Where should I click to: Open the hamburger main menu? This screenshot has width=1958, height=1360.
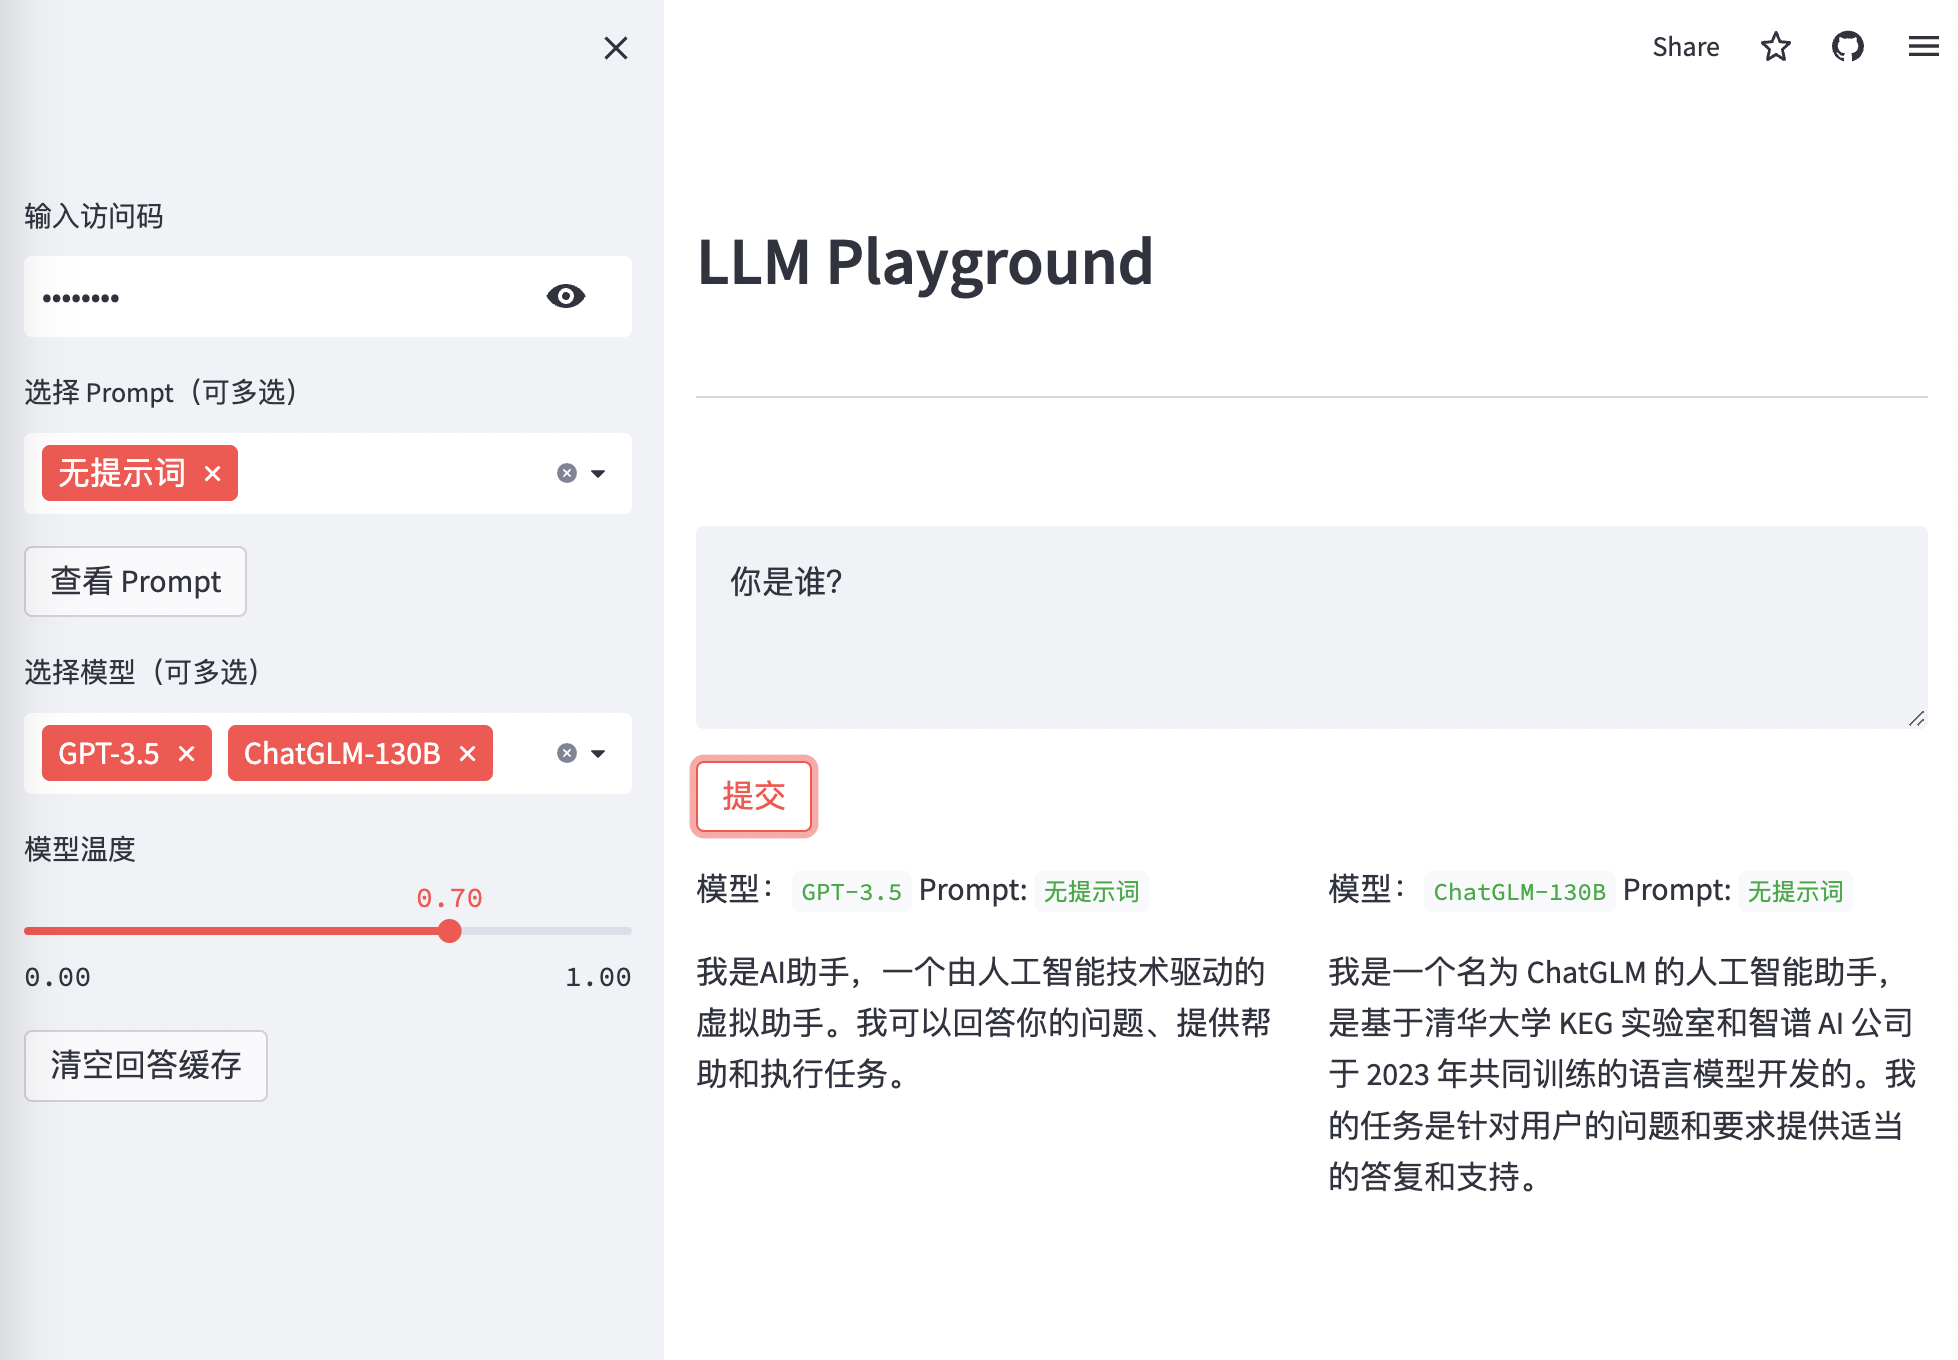pos(1922,47)
